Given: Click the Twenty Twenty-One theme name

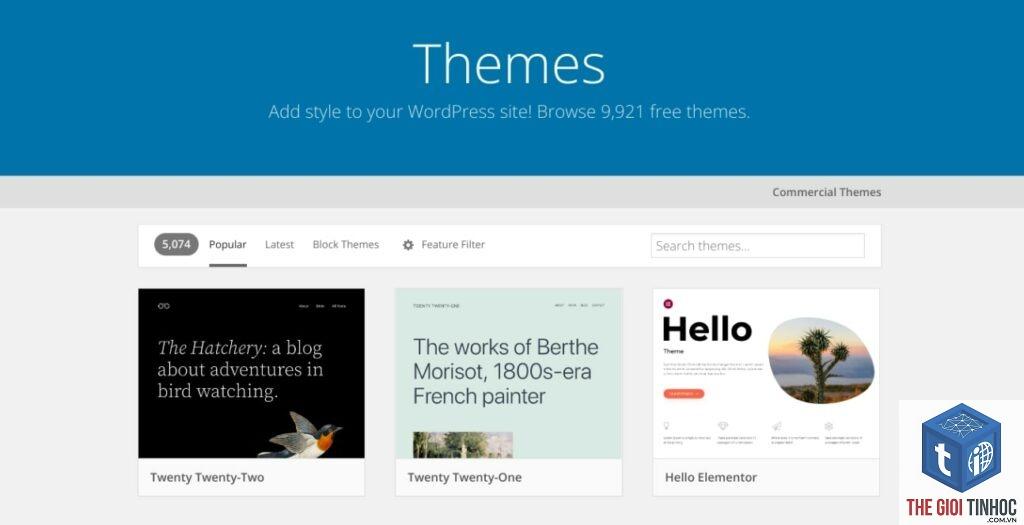Looking at the screenshot, I should [x=464, y=477].
